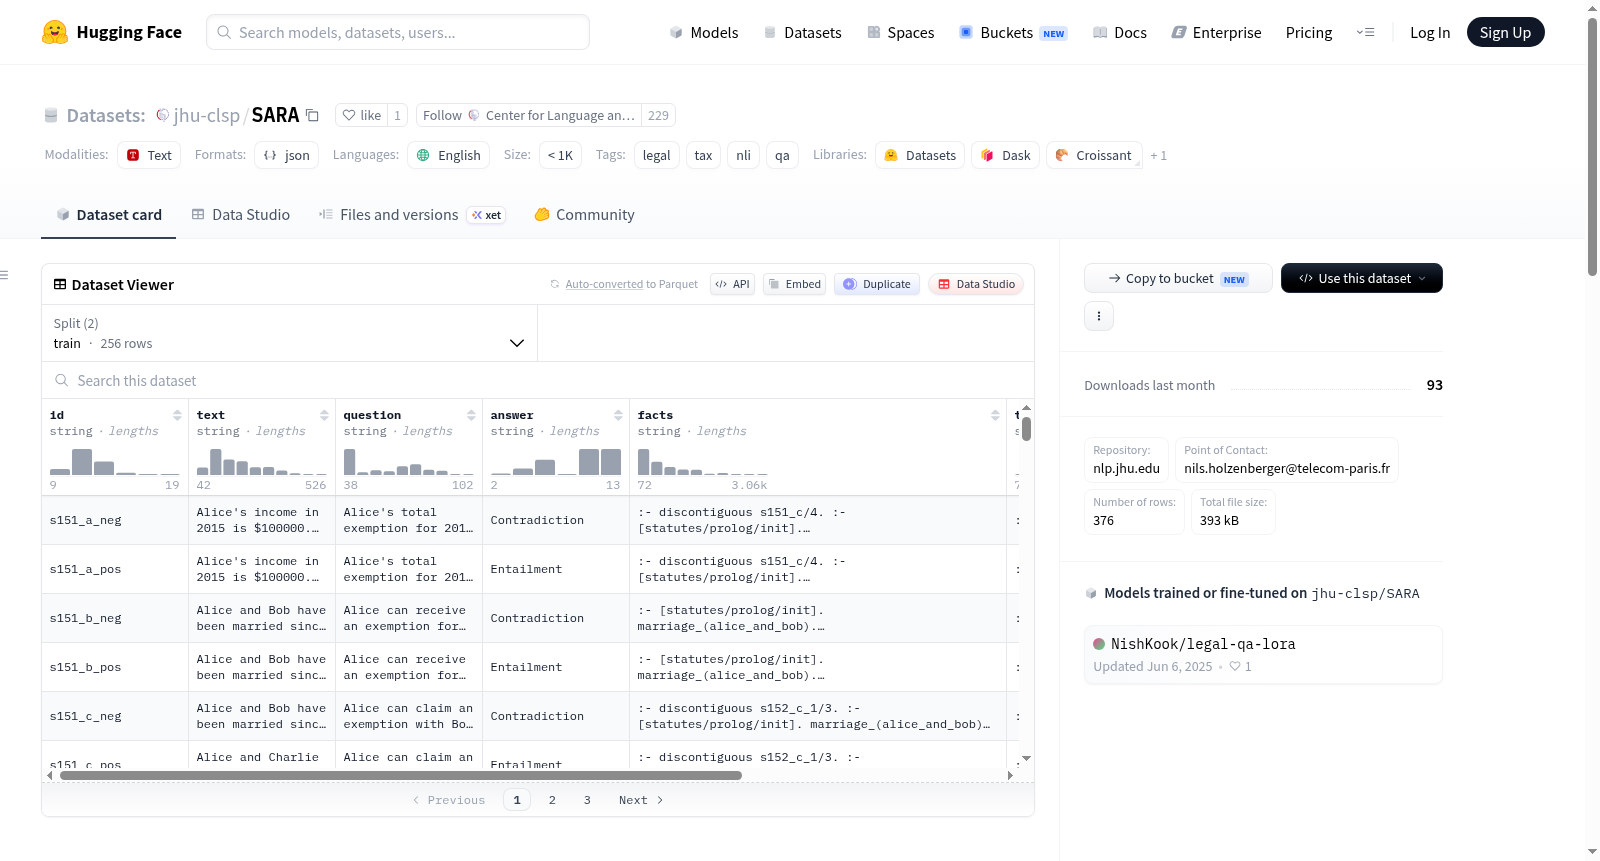Viewport: 1600px width, 861px height.
Task: Open Data Studio from viewer toolbar
Action: click(976, 284)
